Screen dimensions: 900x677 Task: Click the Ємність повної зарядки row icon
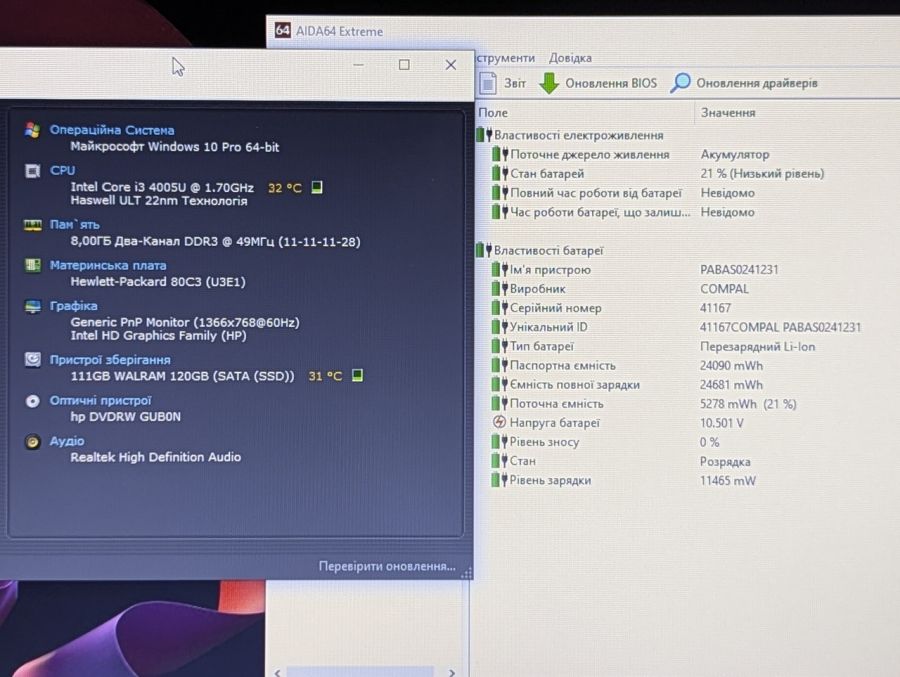pyautogui.click(x=500, y=384)
